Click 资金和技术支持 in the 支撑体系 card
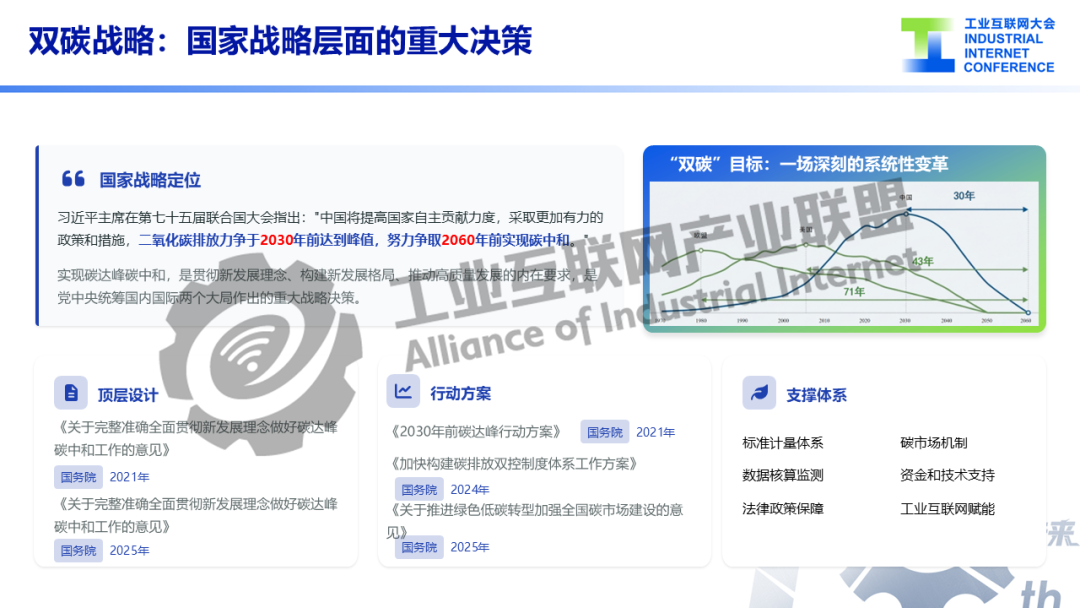This screenshot has height=608, width=1080. point(948,475)
